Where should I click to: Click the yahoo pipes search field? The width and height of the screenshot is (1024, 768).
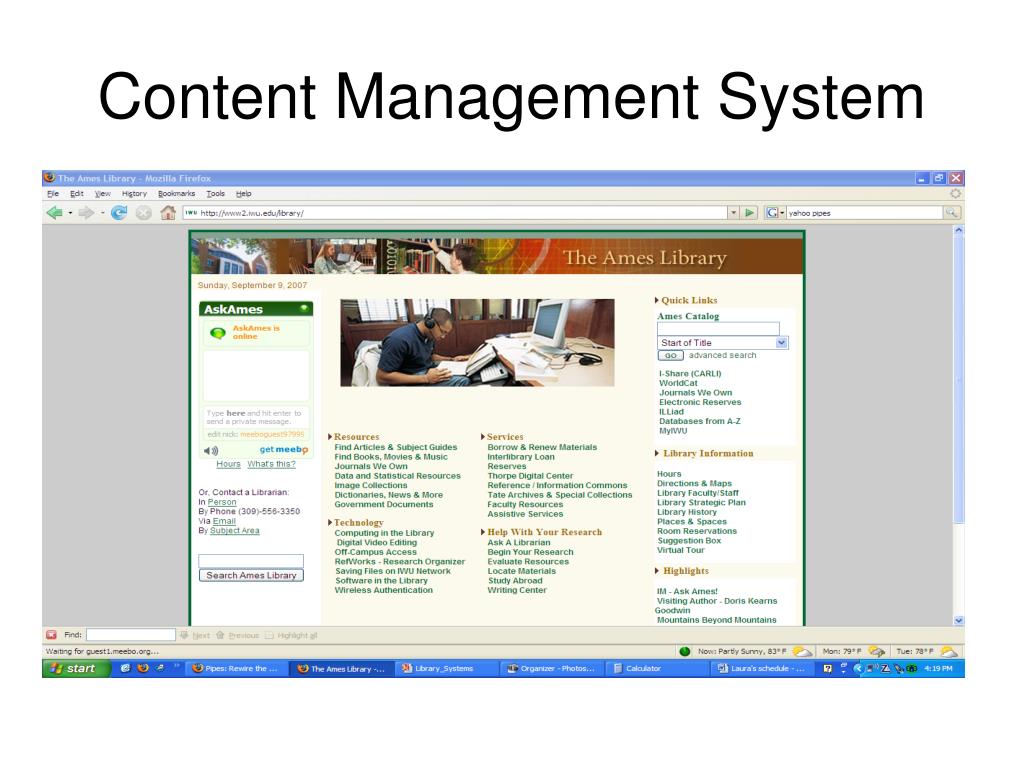tap(863, 213)
